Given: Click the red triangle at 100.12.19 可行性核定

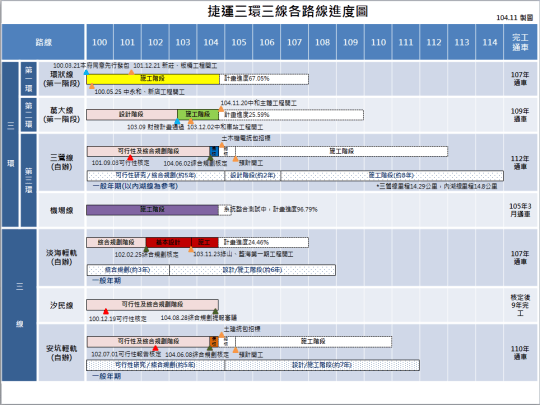Looking at the screenshot, I should click(106, 311).
